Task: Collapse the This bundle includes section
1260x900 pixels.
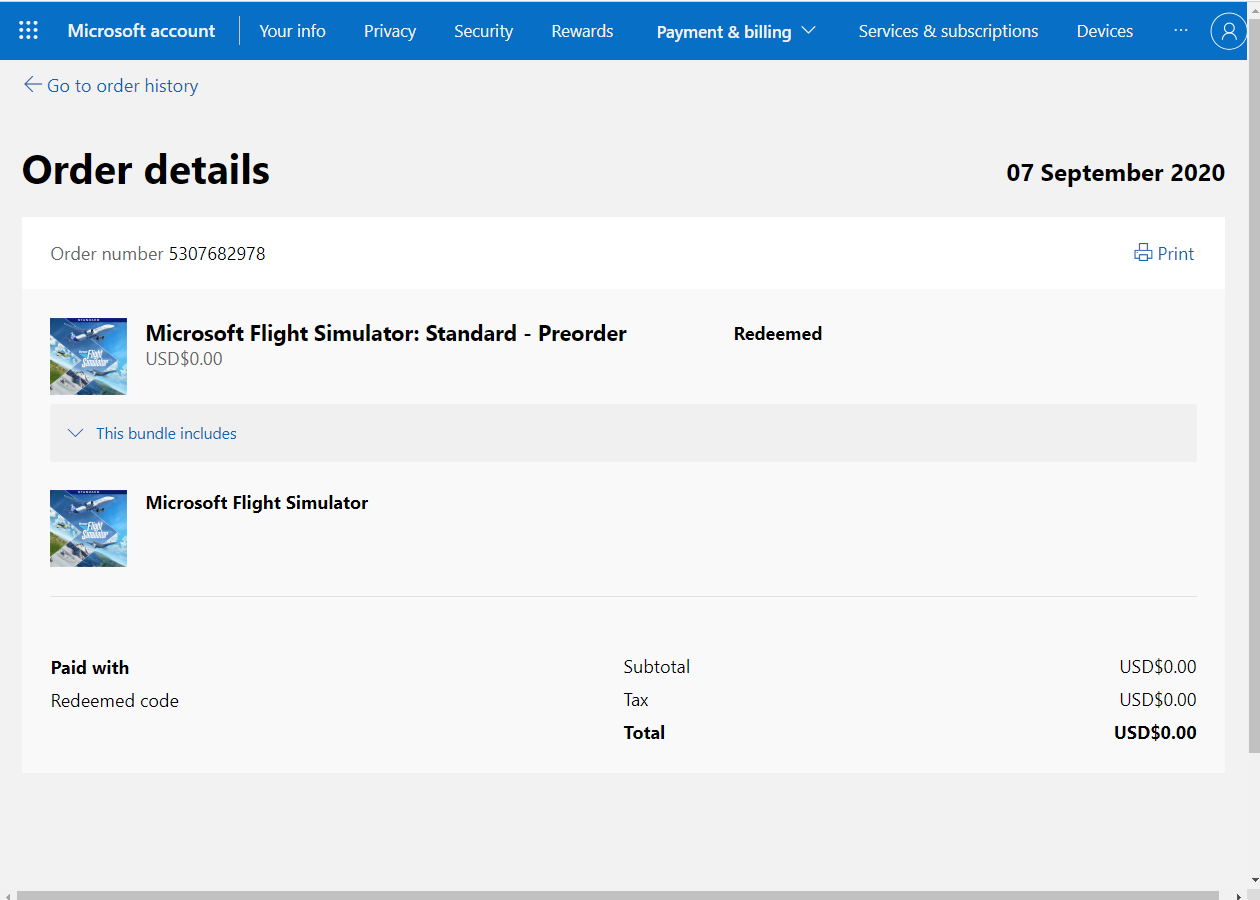Action: coord(75,433)
